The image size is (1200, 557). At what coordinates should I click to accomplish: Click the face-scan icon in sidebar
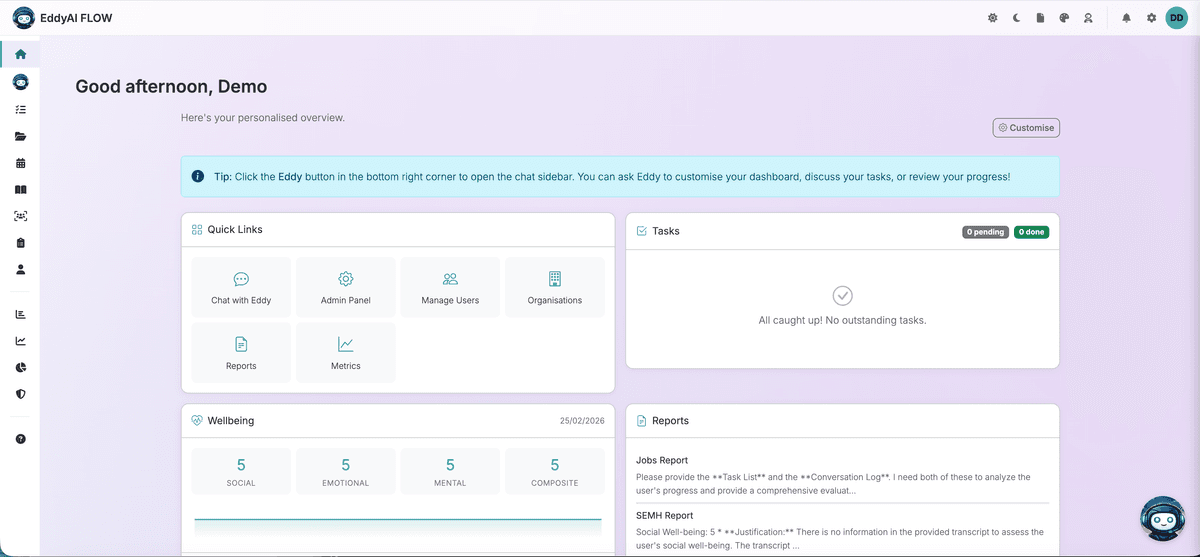click(x=20, y=216)
